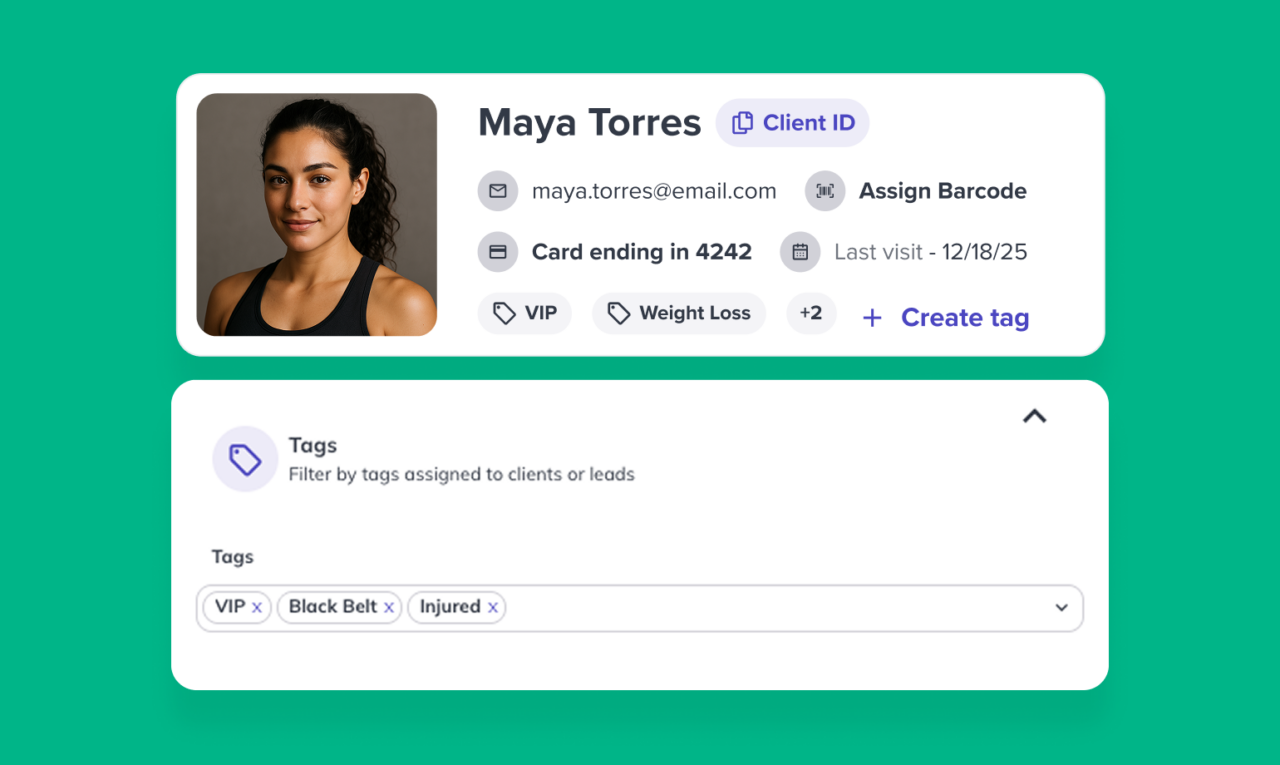1280x765 pixels.
Task: Open the Tags dropdown arrow
Action: tap(1062, 608)
